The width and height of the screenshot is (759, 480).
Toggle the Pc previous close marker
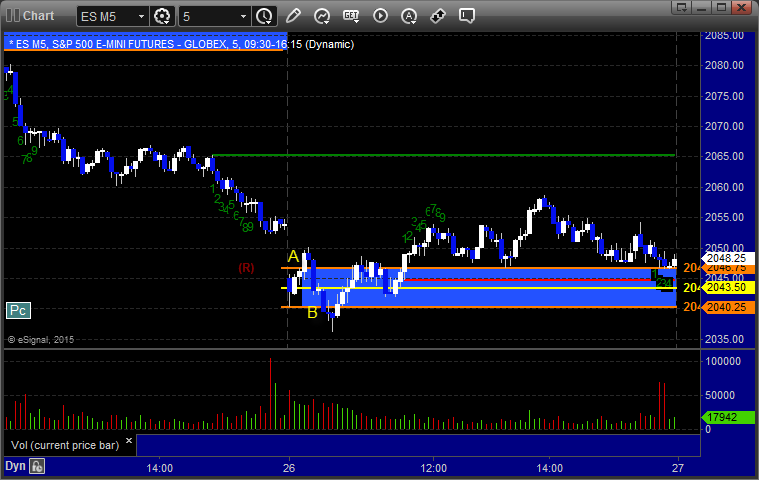(17, 311)
